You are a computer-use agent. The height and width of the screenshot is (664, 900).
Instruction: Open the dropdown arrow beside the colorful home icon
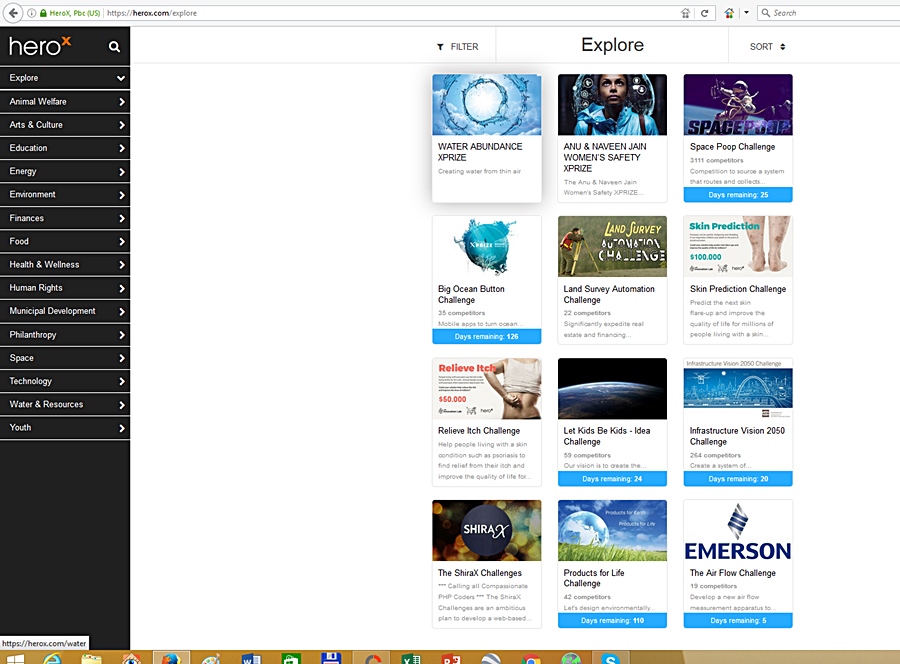pyautogui.click(x=746, y=13)
